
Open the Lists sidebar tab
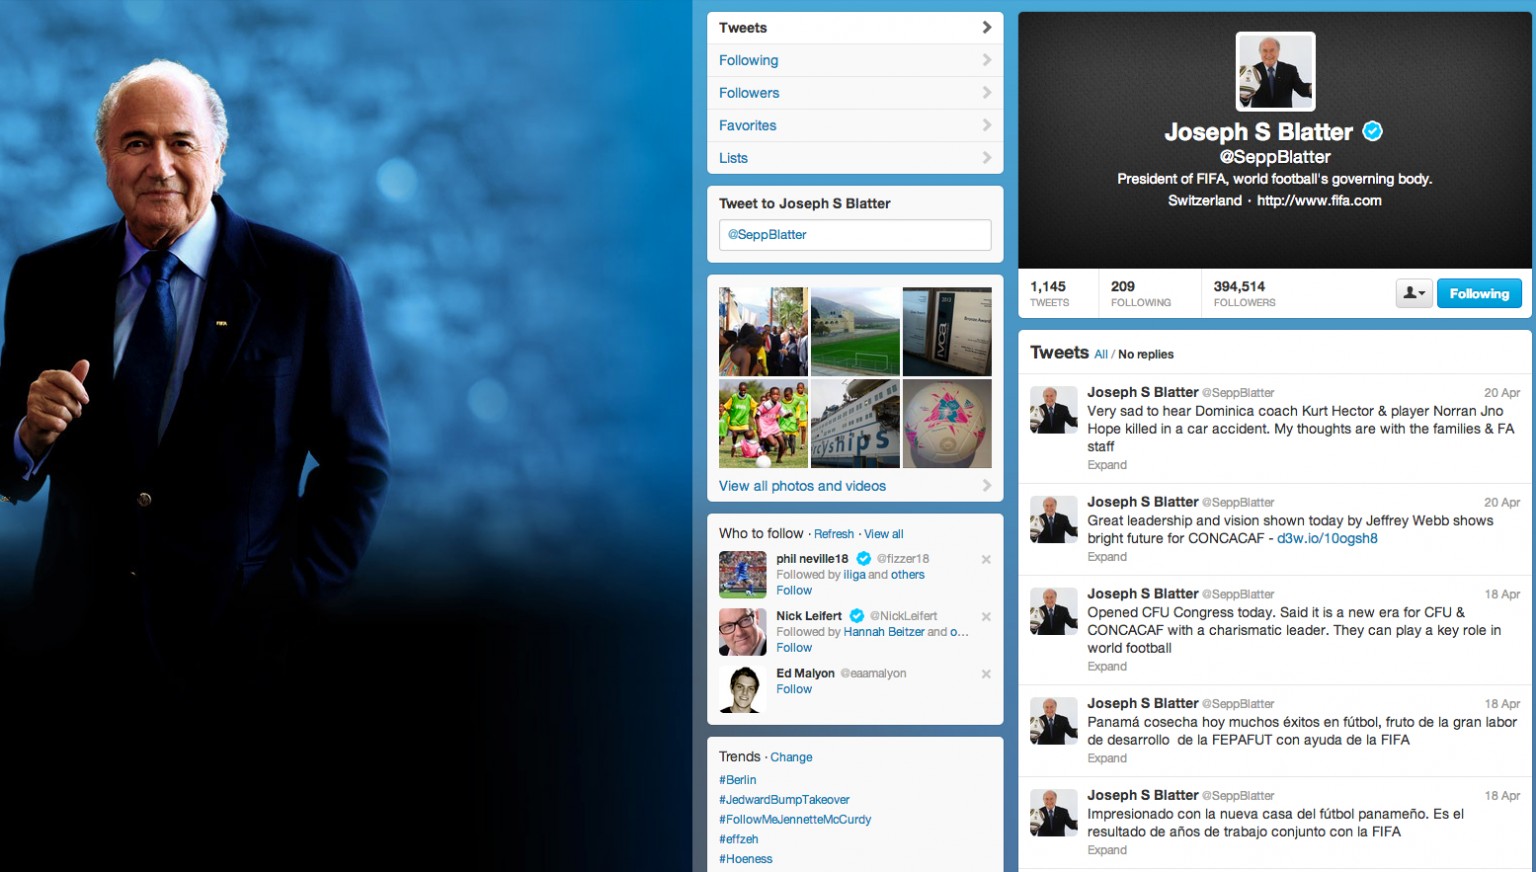coord(855,158)
